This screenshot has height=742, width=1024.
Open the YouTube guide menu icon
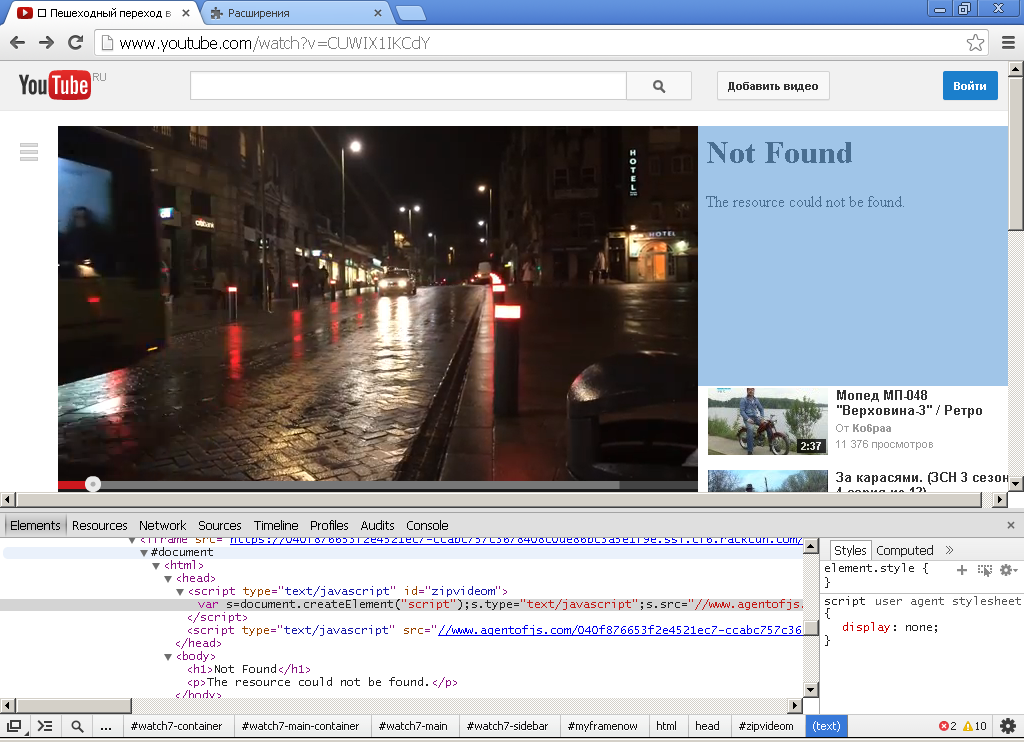tap(29, 152)
